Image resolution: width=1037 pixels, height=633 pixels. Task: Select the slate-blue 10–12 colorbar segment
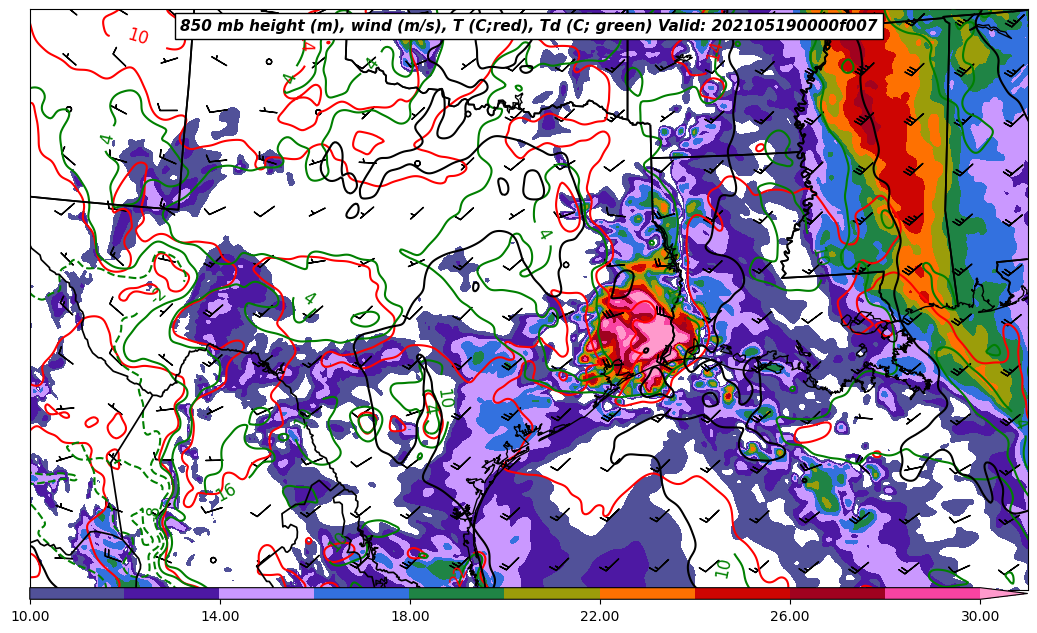[x=77, y=593]
